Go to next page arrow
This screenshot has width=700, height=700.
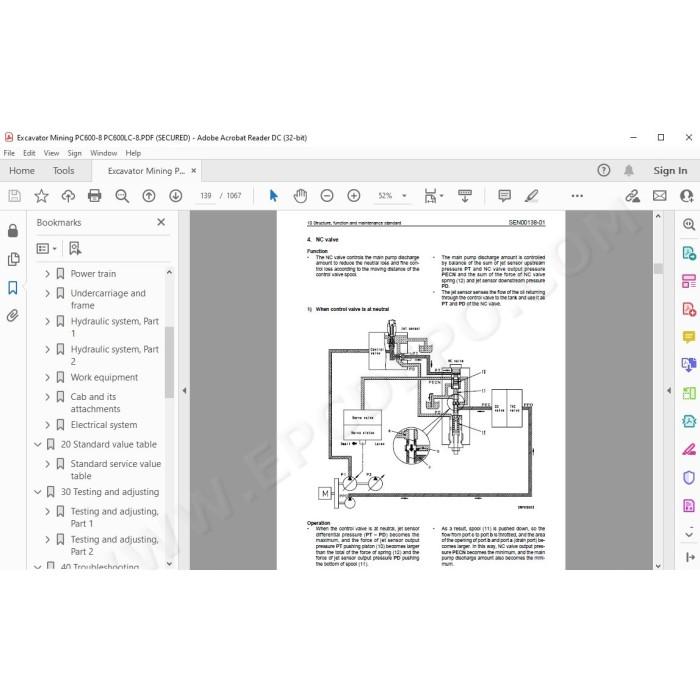pyautogui.click(x=175, y=196)
